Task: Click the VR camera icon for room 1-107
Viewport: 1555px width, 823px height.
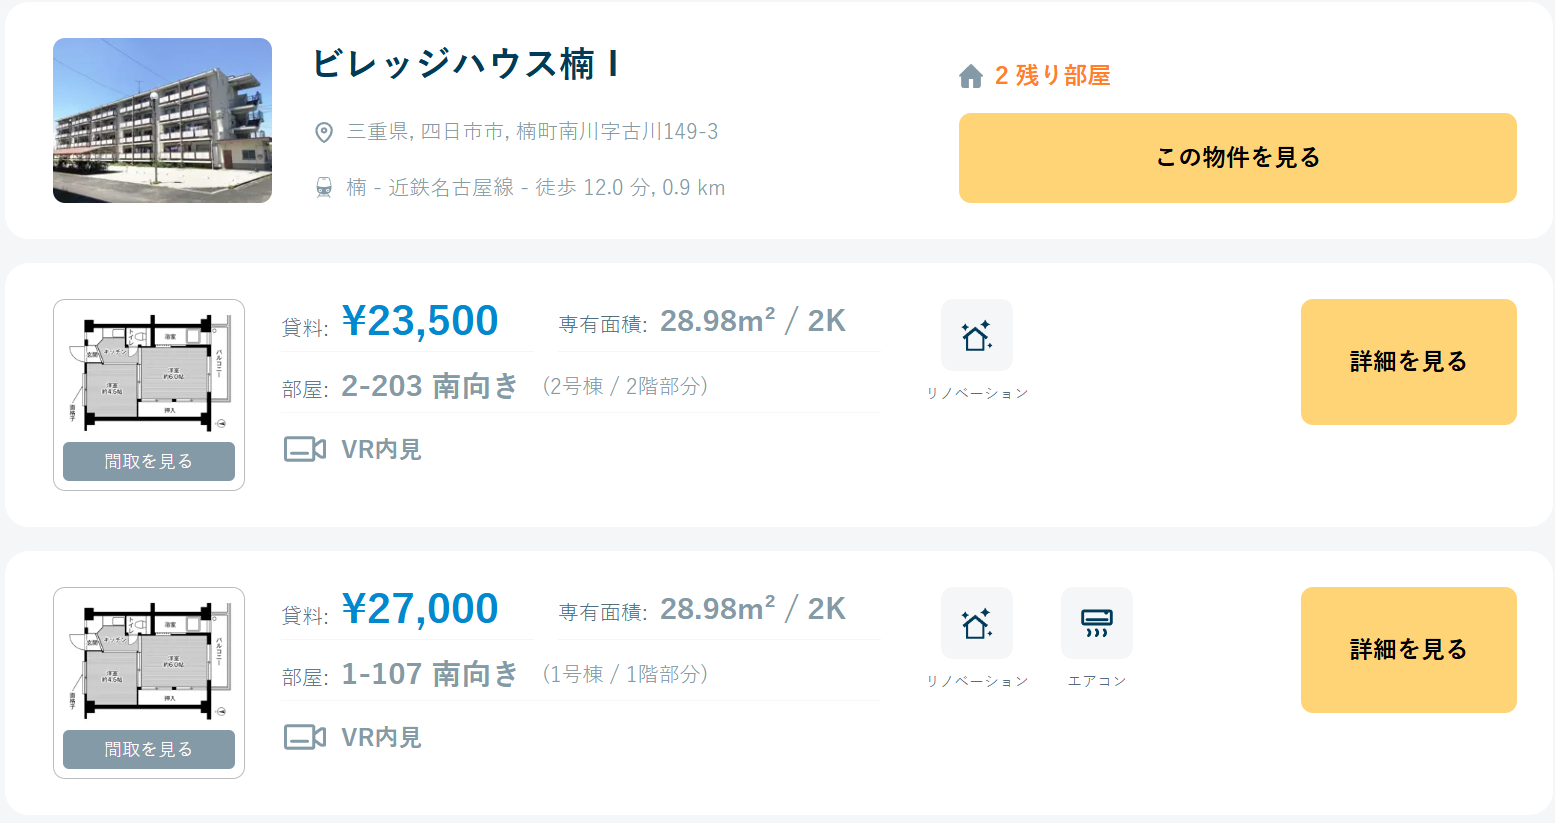Action: coord(305,737)
